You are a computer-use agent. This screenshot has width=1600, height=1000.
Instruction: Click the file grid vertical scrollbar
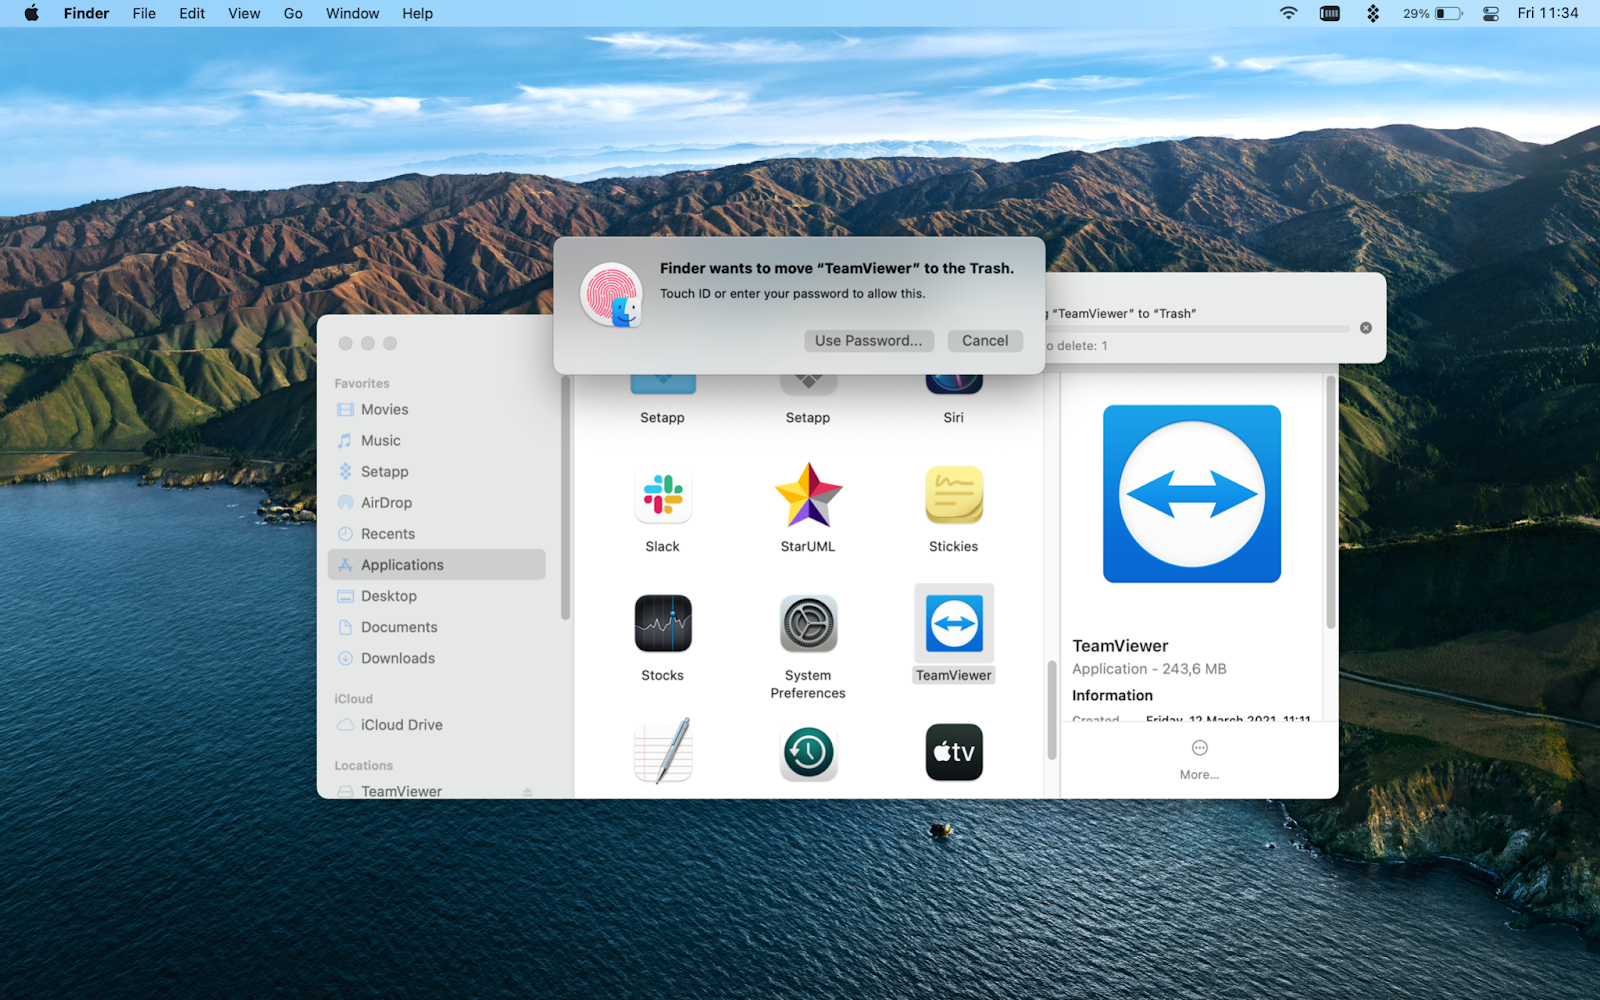1051,709
